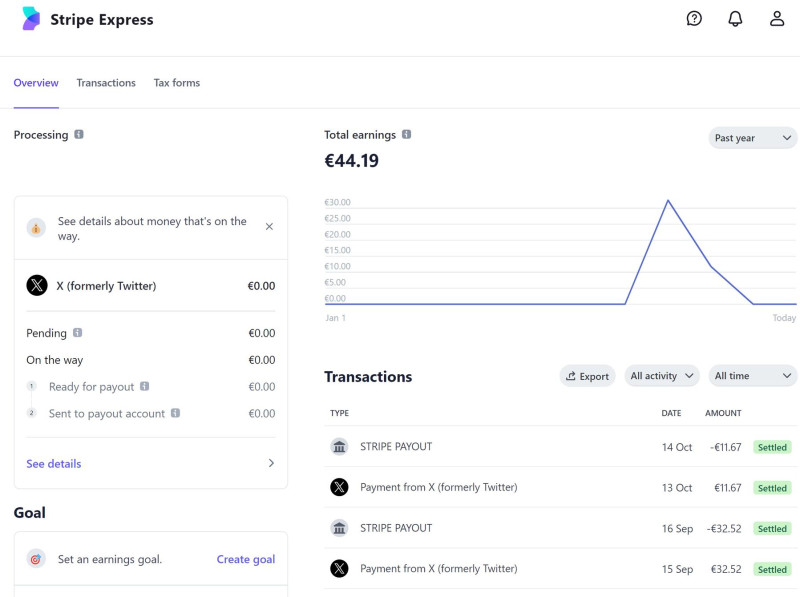Open Payment from X on 13 Oct
The image size is (800, 597).
[560, 487]
